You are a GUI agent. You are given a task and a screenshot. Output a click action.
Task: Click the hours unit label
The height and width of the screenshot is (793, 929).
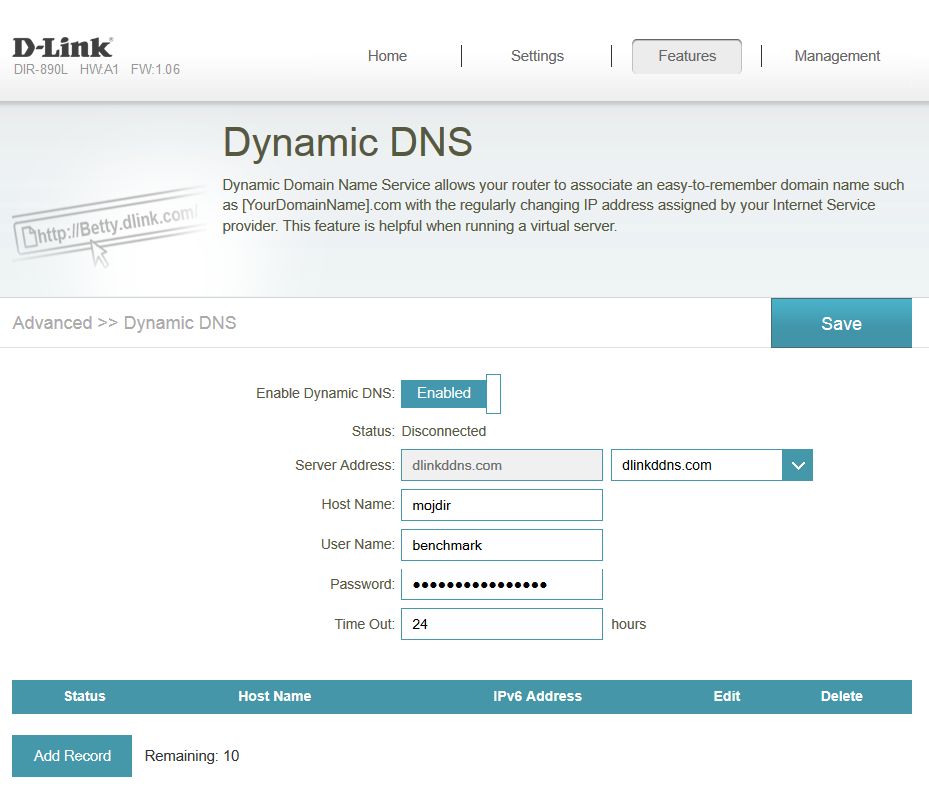(x=629, y=624)
